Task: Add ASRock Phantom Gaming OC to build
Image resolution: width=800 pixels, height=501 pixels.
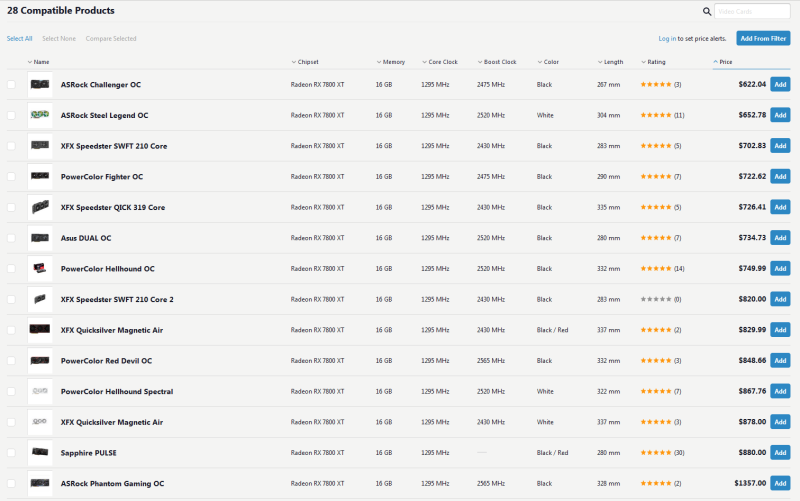Action: [x=780, y=483]
